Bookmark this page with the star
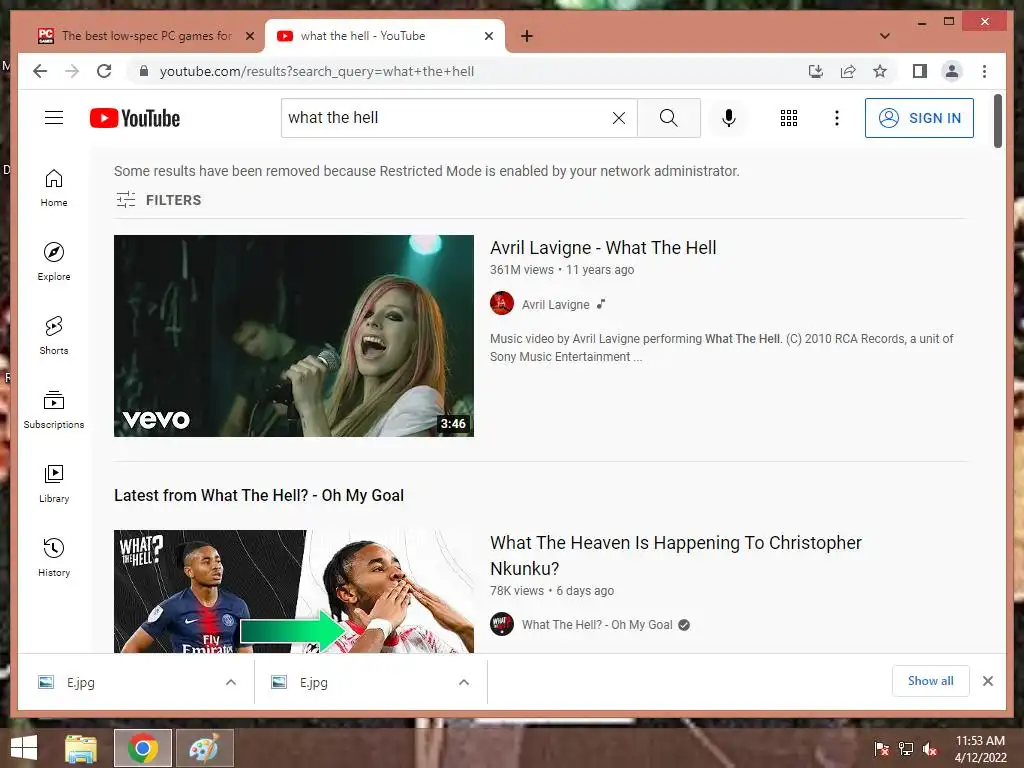The width and height of the screenshot is (1024, 768). [x=880, y=71]
